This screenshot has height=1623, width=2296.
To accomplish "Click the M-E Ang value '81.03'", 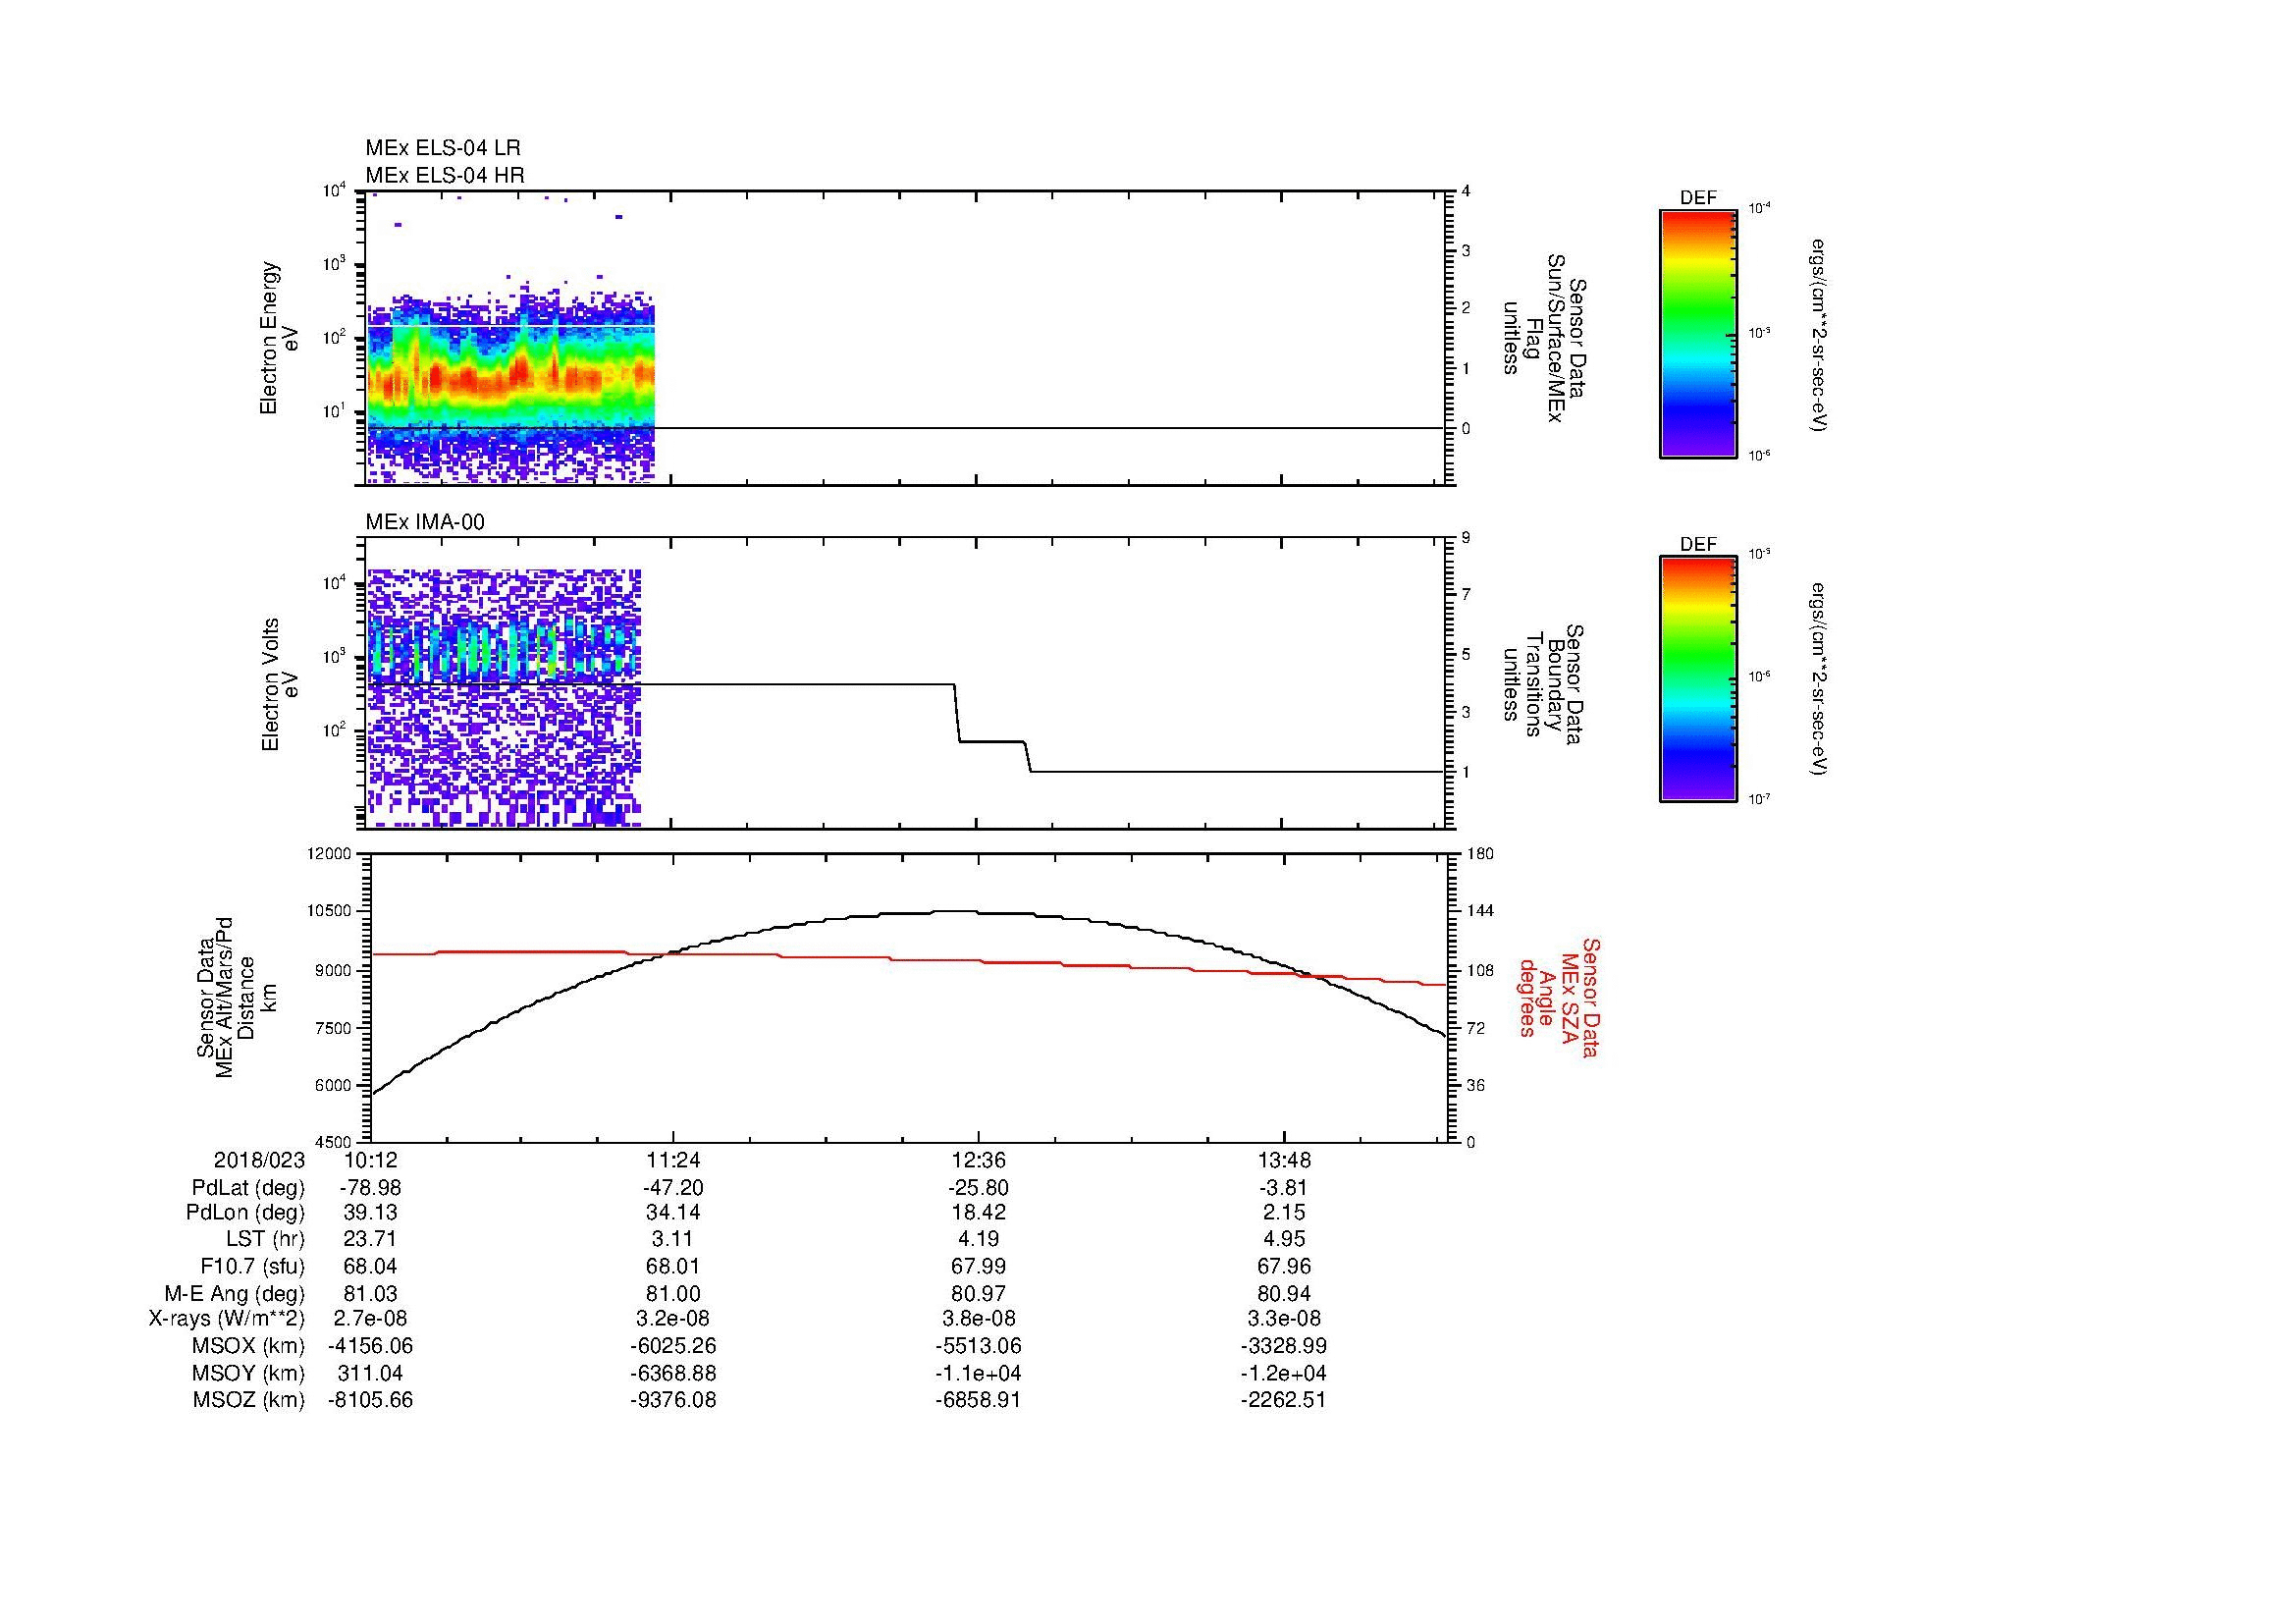I will [x=370, y=1294].
